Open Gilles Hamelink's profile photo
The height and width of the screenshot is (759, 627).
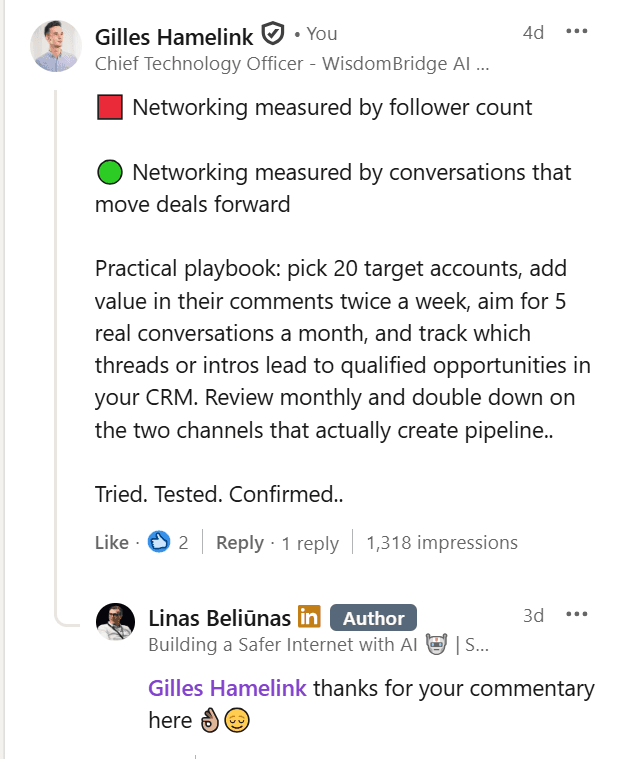56,46
